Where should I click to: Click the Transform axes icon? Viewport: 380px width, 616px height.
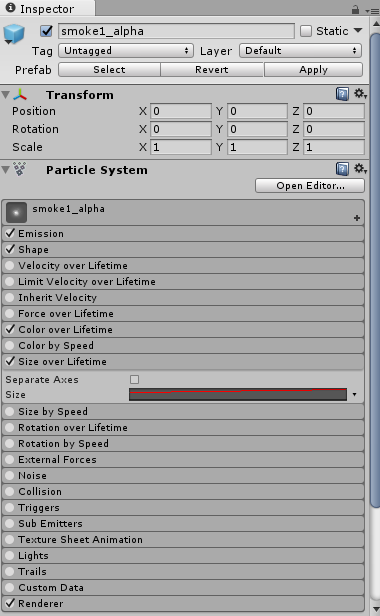[20, 95]
